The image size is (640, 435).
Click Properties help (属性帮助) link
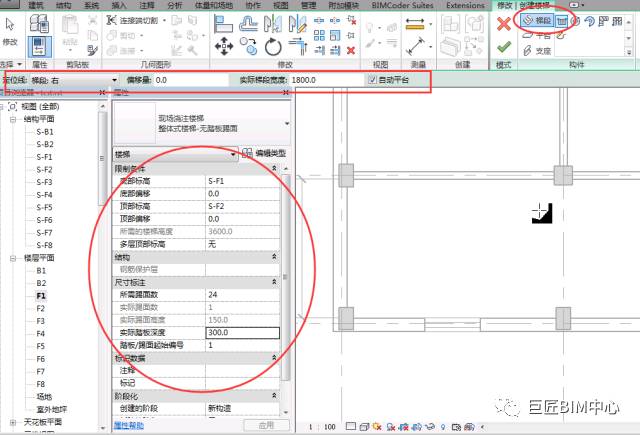pos(129,426)
